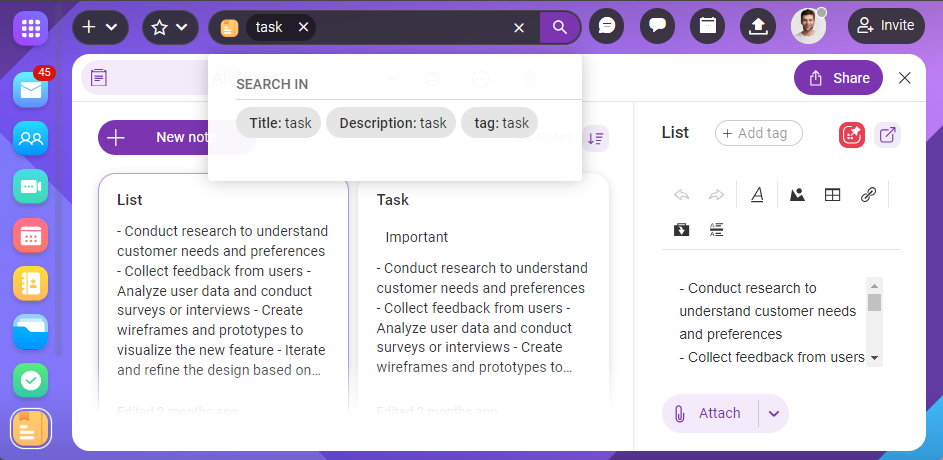Open text formatting options
This screenshot has width=943, height=460.
tap(757, 195)
